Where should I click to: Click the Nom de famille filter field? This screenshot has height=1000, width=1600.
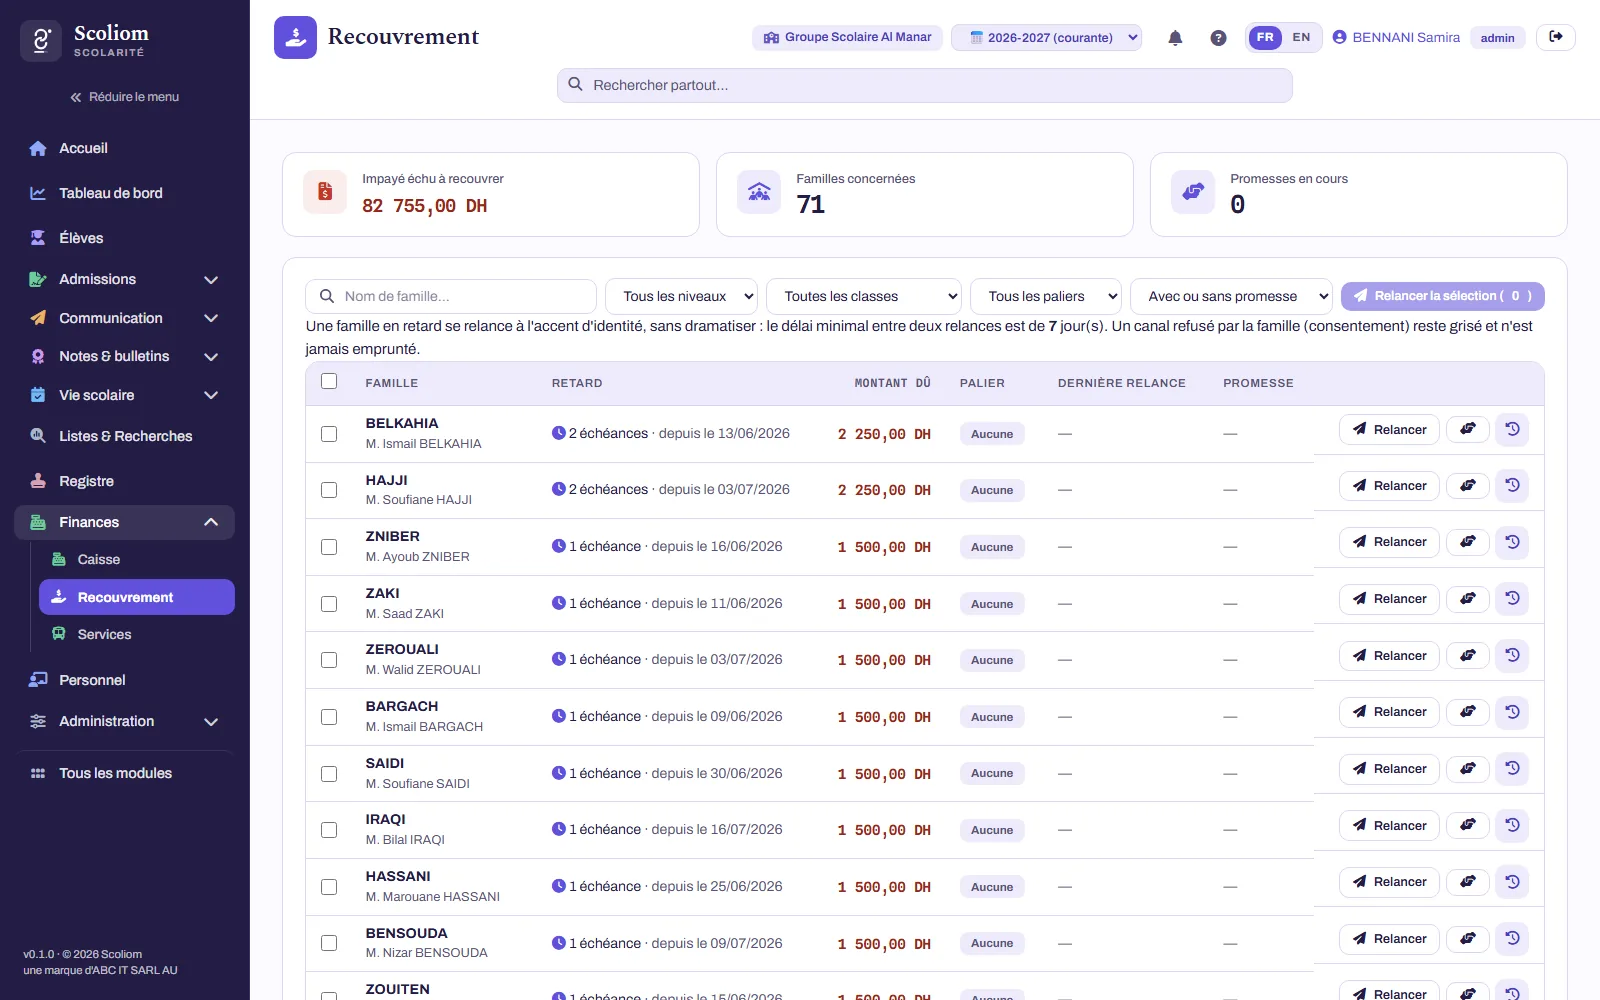pyautogui.click(x=451, y=296)
